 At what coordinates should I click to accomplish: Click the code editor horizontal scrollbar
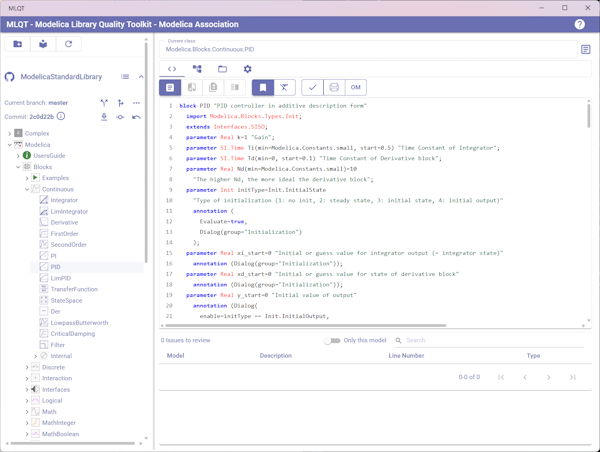click(x=305, y=326)
